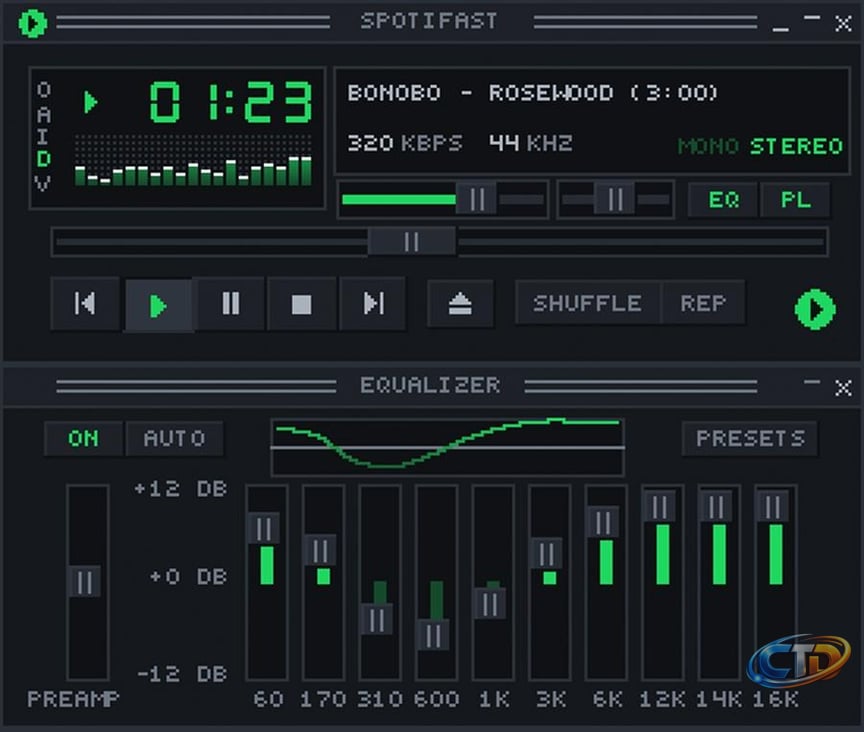
Task: Close the Equalizer window
Action: point(843,387)
